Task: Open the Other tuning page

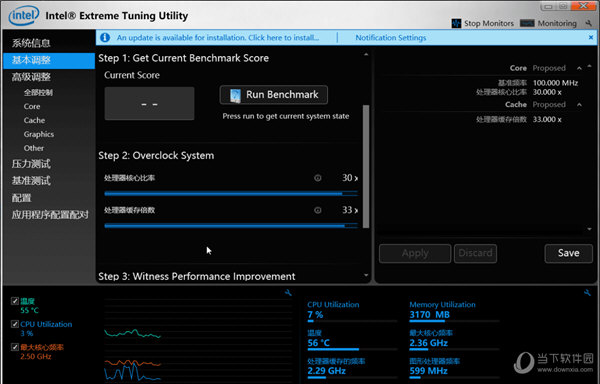Action: [34, 148]
